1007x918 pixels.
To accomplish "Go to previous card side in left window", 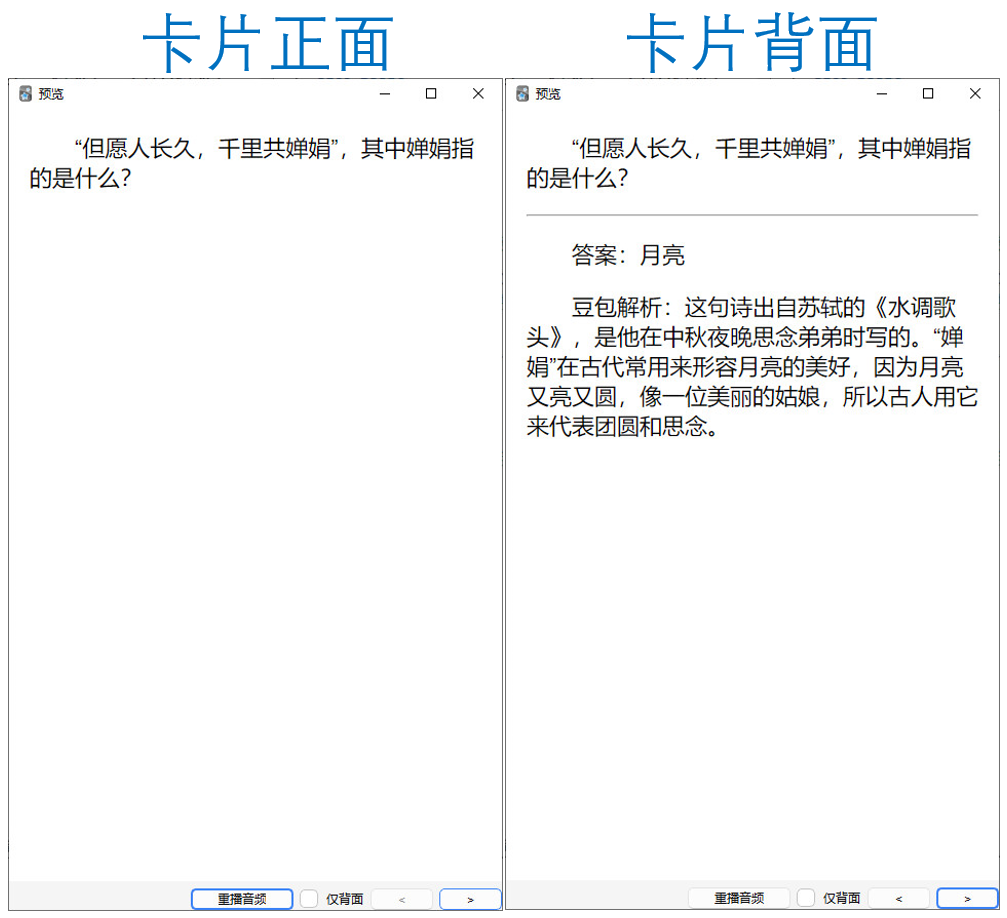I will pos(402,899).
